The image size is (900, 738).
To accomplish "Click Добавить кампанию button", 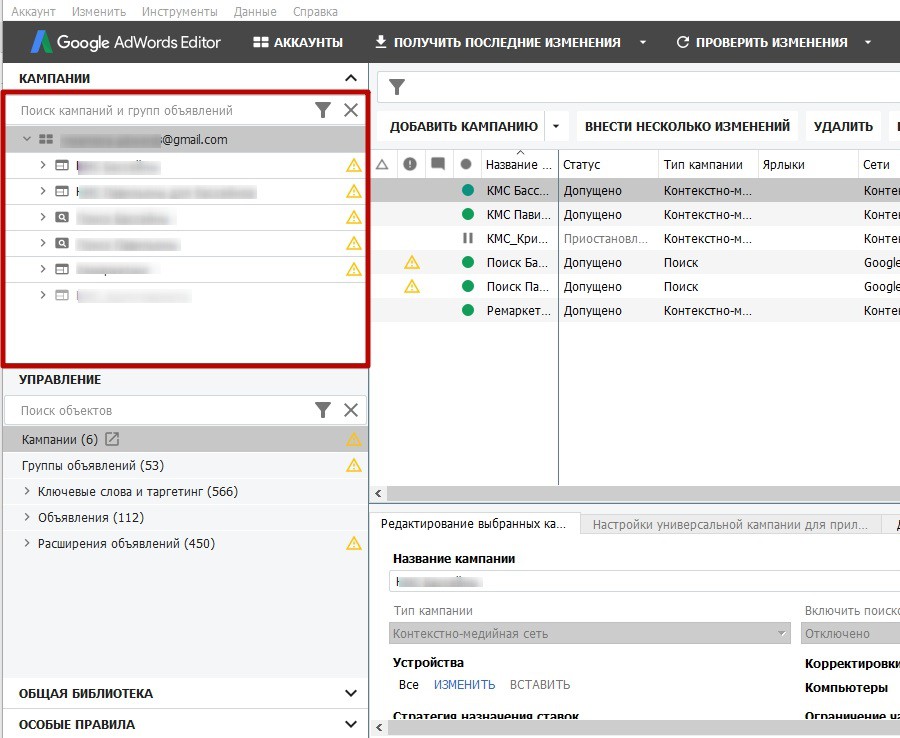I will [463, 126].
